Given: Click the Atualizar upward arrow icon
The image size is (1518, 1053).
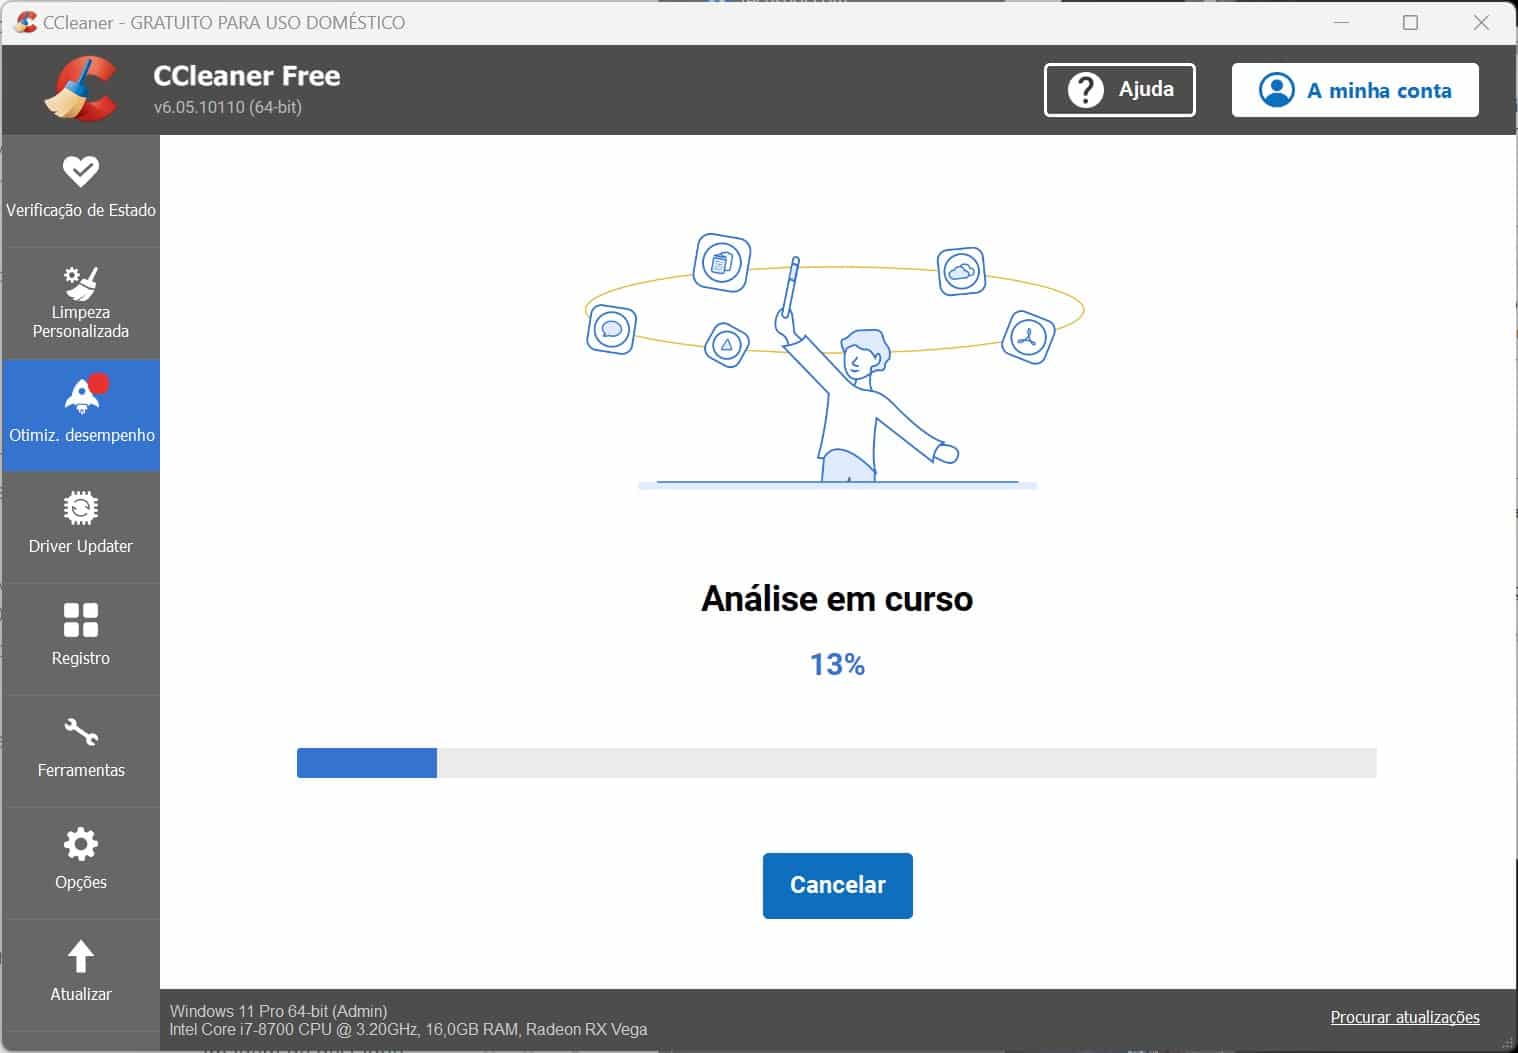Looking at the screenshot, I should [x=80, y=957].
